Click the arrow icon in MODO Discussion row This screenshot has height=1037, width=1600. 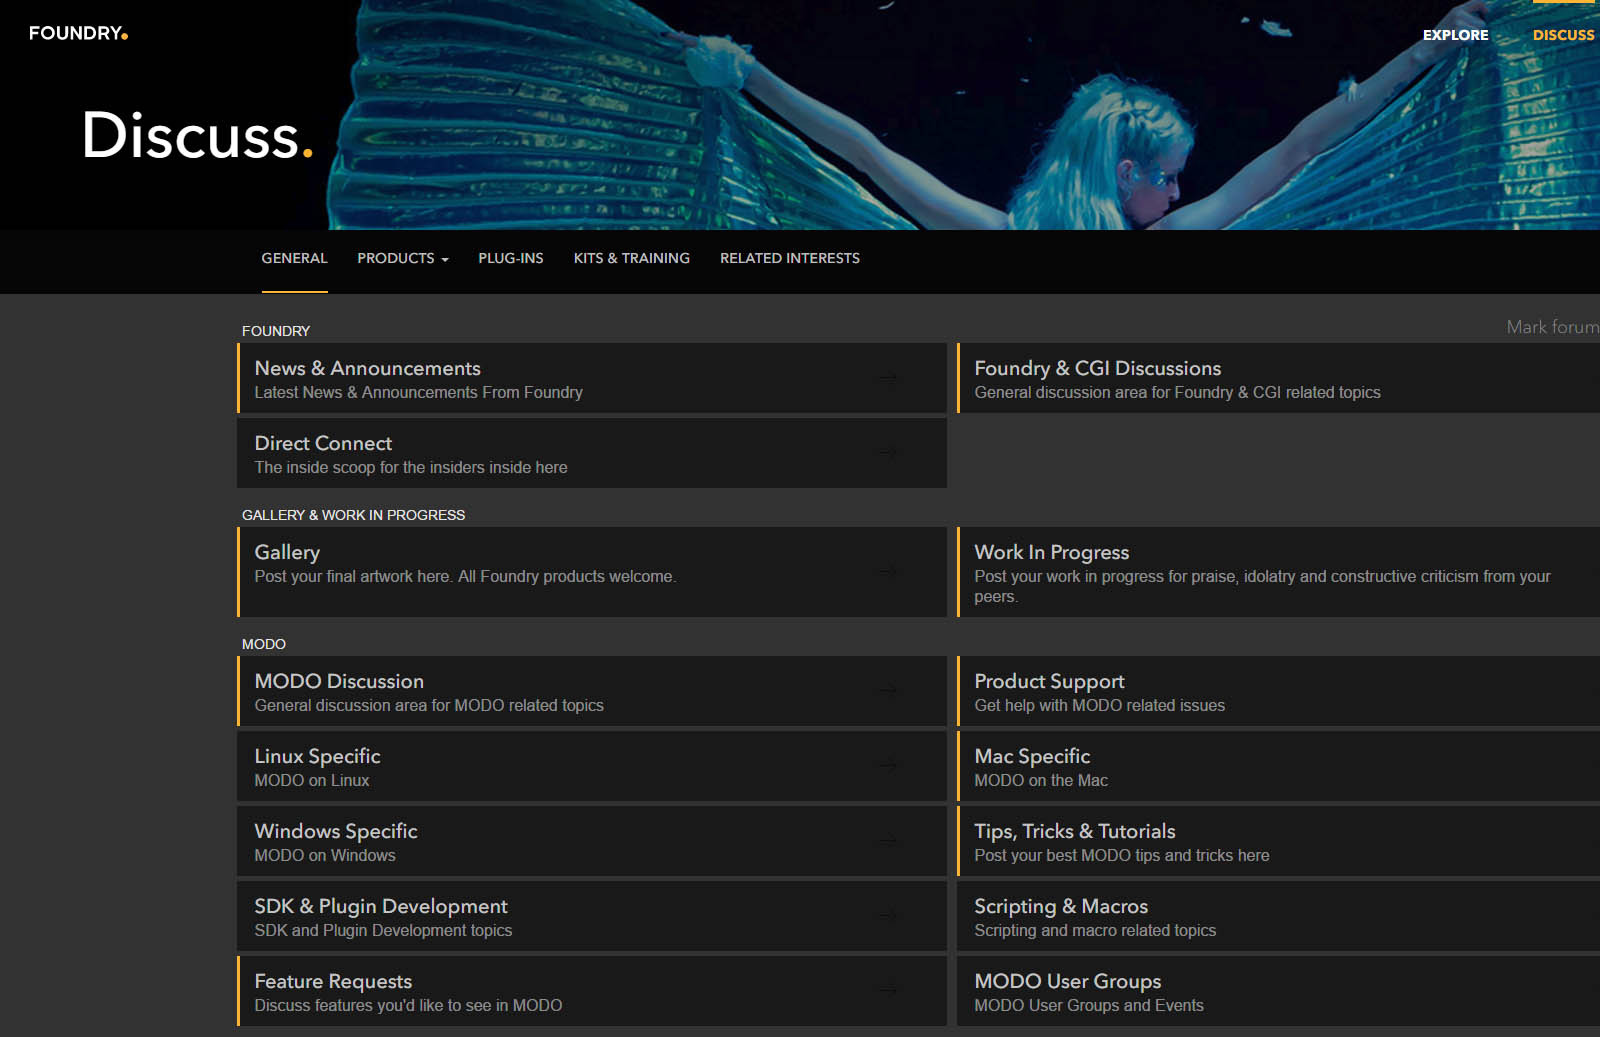tap(888, 691)
